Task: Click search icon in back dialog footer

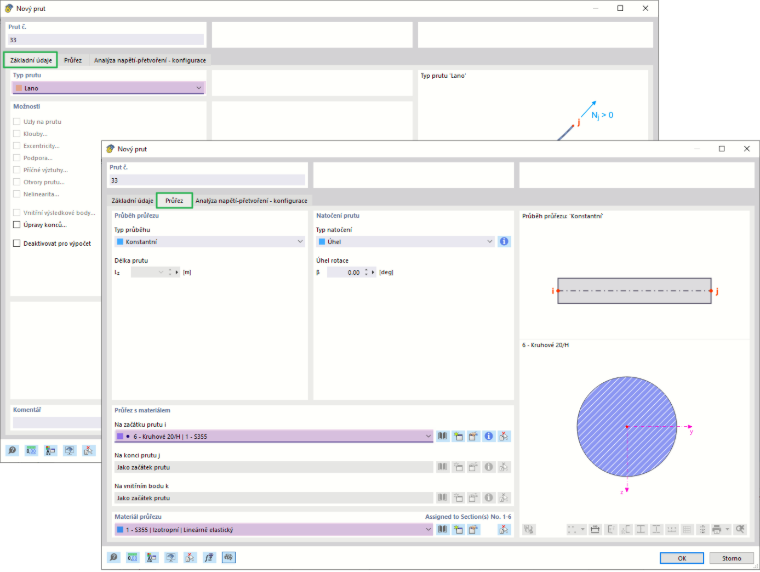Action: pos(12,450)
